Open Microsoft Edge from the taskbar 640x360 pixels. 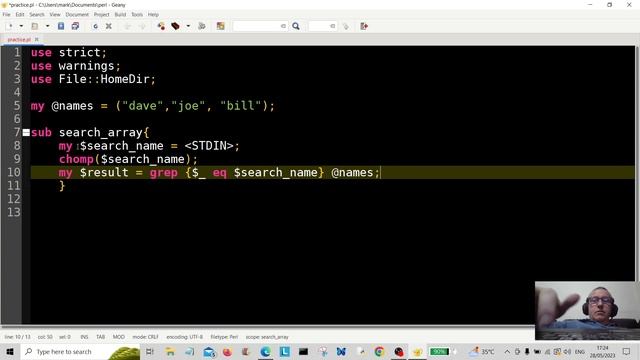click(265, 351)
